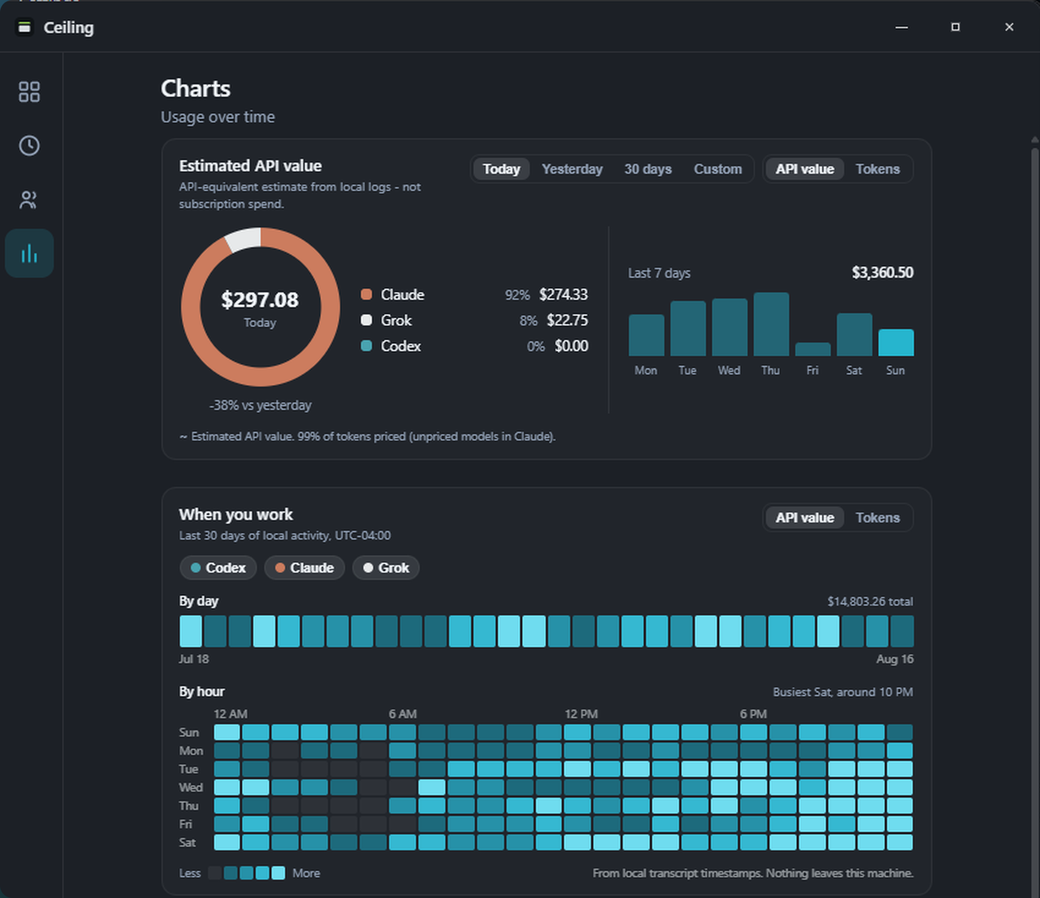
Task: Switch the estimate range to Today
Action: coord(501,169)
